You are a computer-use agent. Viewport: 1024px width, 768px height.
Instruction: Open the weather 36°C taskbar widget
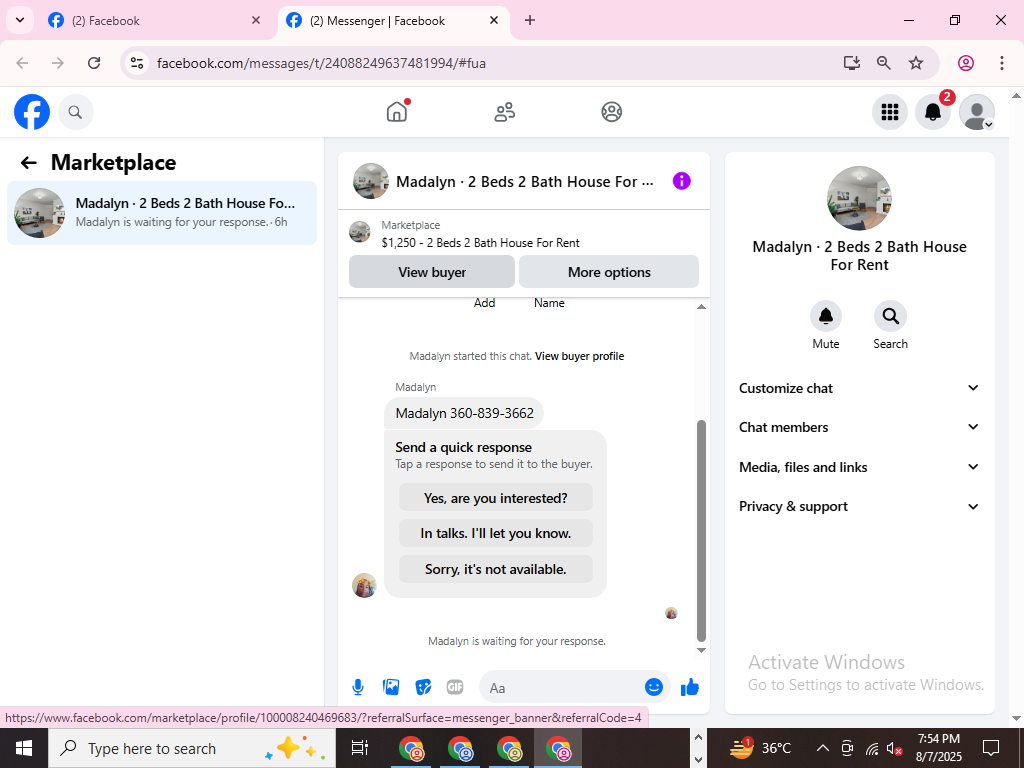click(x=760, y=748)
